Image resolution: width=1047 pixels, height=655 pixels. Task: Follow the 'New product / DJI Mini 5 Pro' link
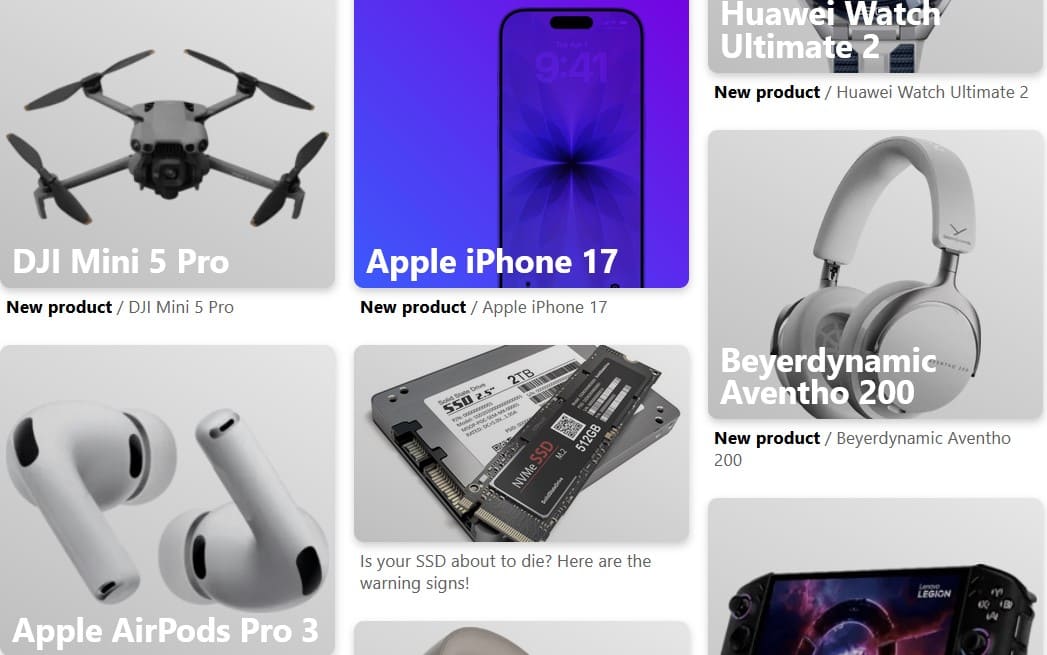pos(120,307)
